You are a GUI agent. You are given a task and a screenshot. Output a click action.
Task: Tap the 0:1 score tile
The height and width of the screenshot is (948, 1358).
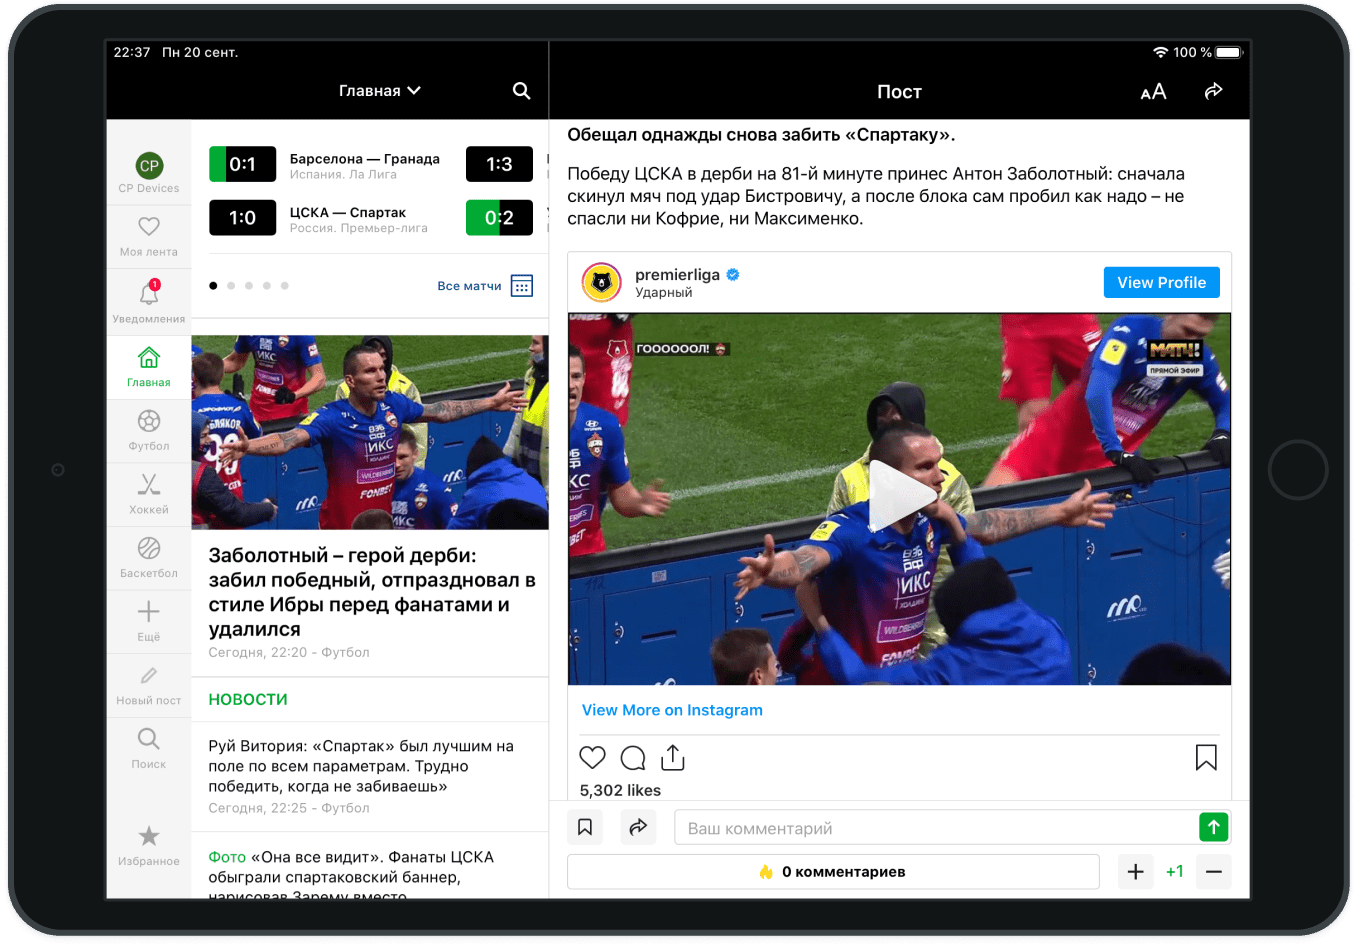pyautogui.click(x=242, y=164)
